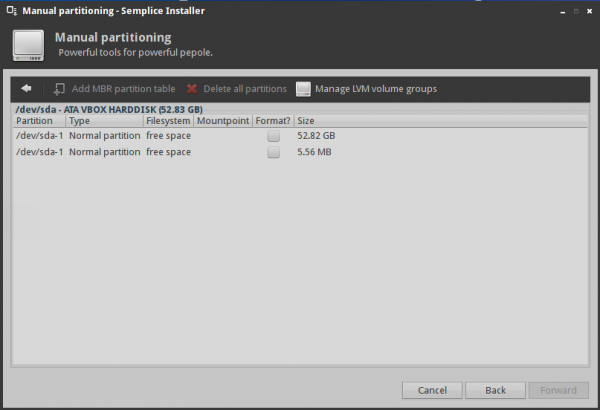Click the hard drive icon in header
Viewport: 600px width, 410px height.
point(28,46)
